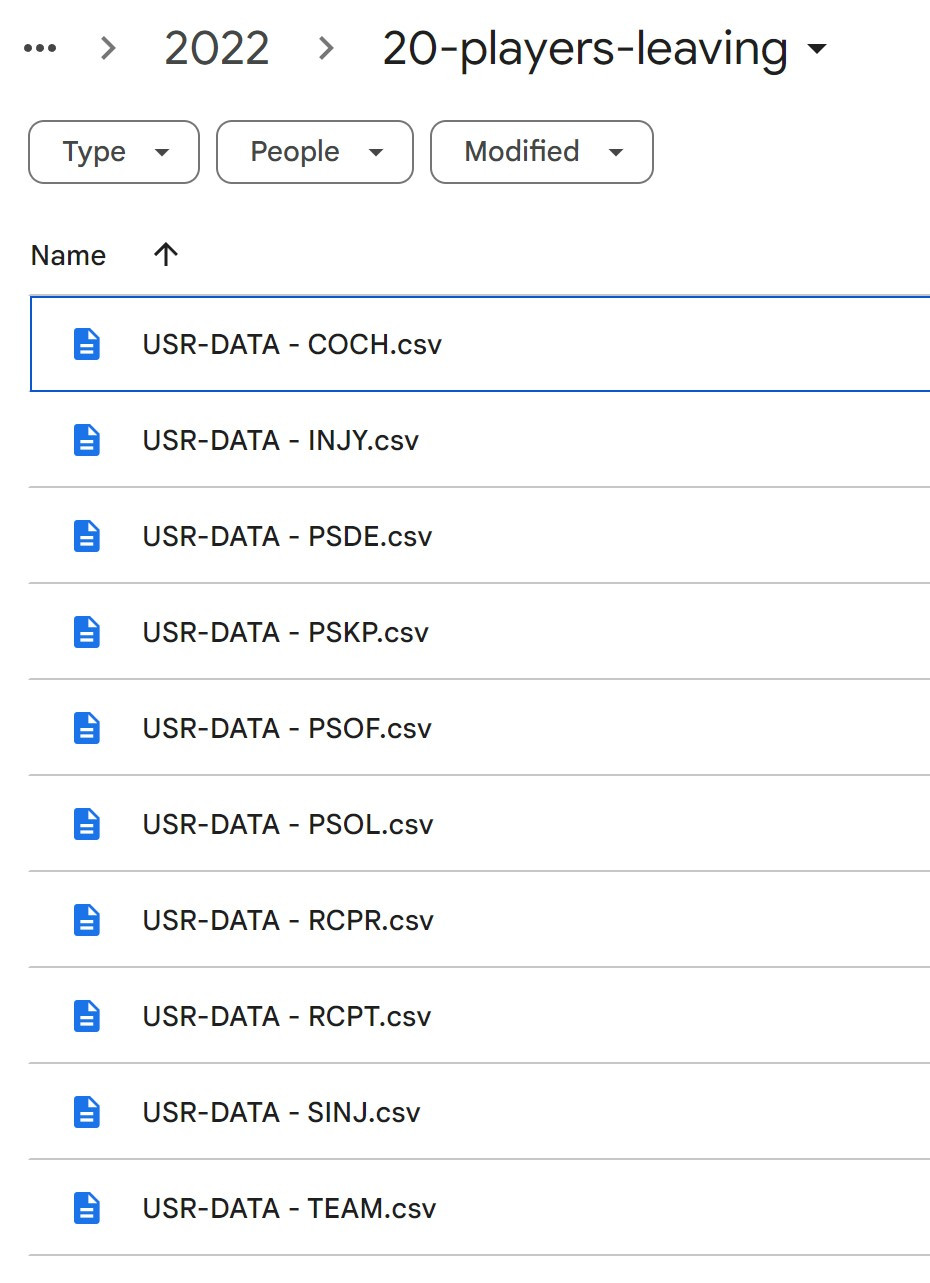Select the USR-DATA - RCPT.csv file
This screenshot has height=1283, width=930.
pyautogui.click(x=287, y=1017)
